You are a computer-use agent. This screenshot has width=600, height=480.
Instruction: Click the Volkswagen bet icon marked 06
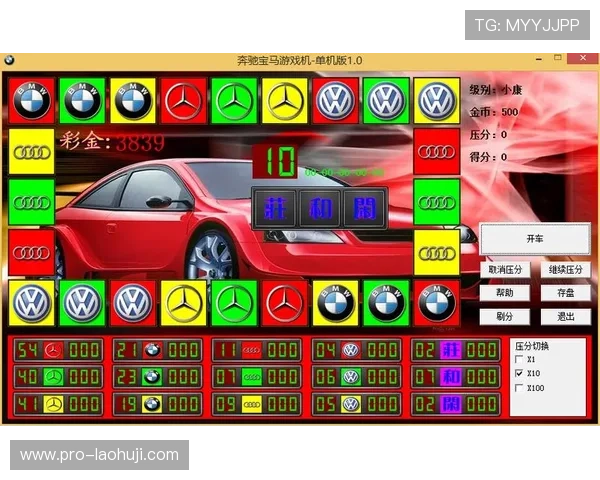tap(351, 377)
